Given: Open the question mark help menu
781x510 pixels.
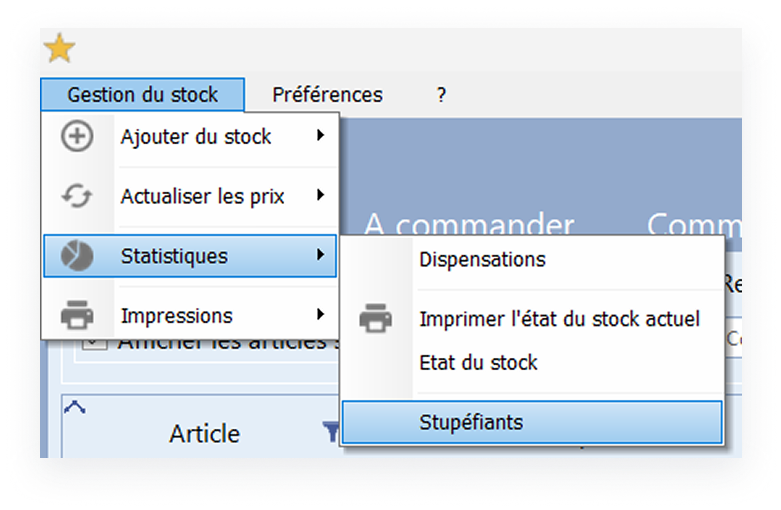Looking at the screenshot, I should tap(441, 95).
